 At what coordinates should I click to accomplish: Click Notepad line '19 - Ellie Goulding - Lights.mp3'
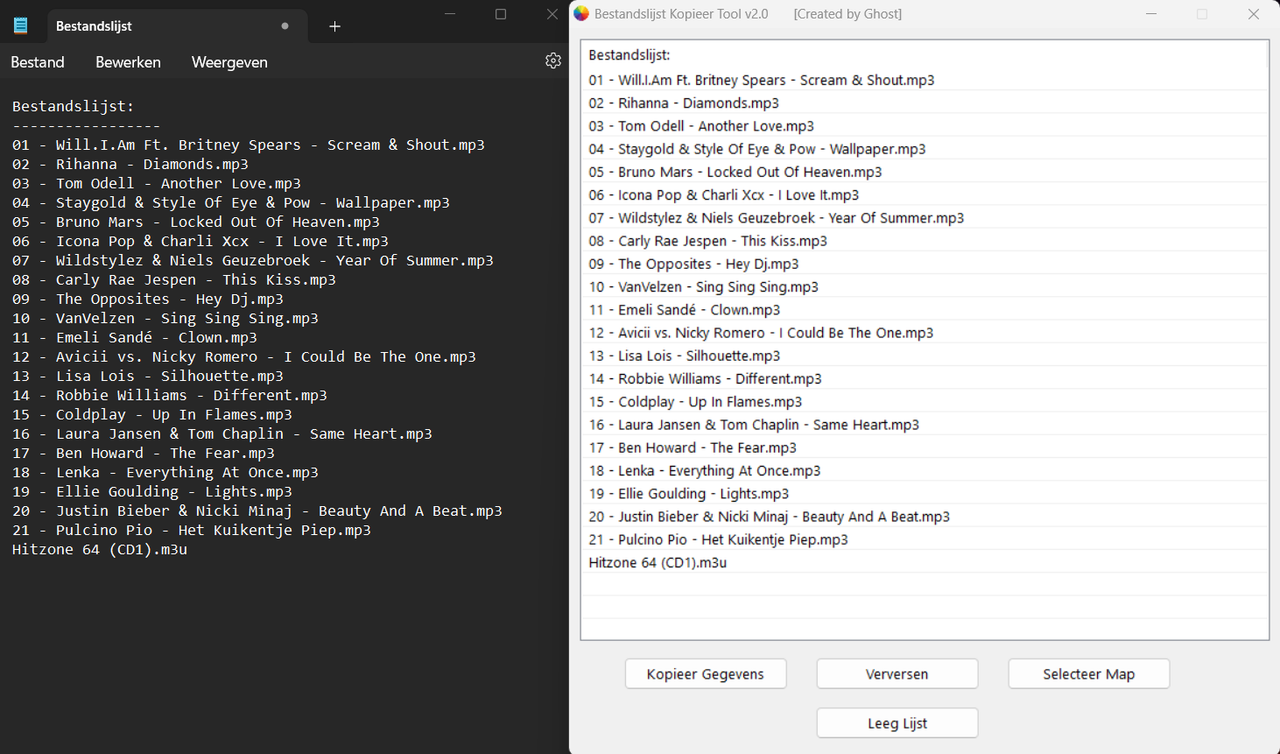coord(152,492)
